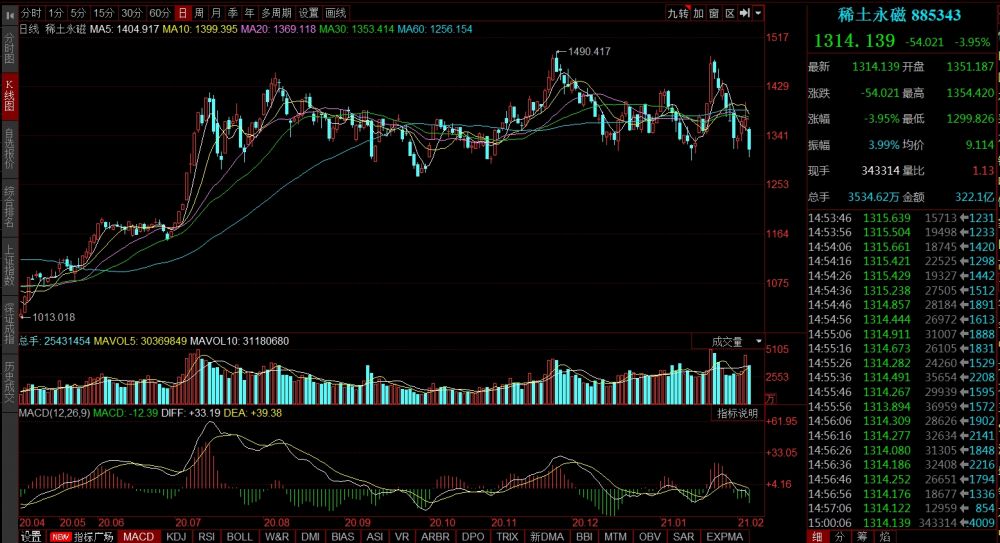
Task: Click the 窗 window layout icon
Action: coord(714,14)
